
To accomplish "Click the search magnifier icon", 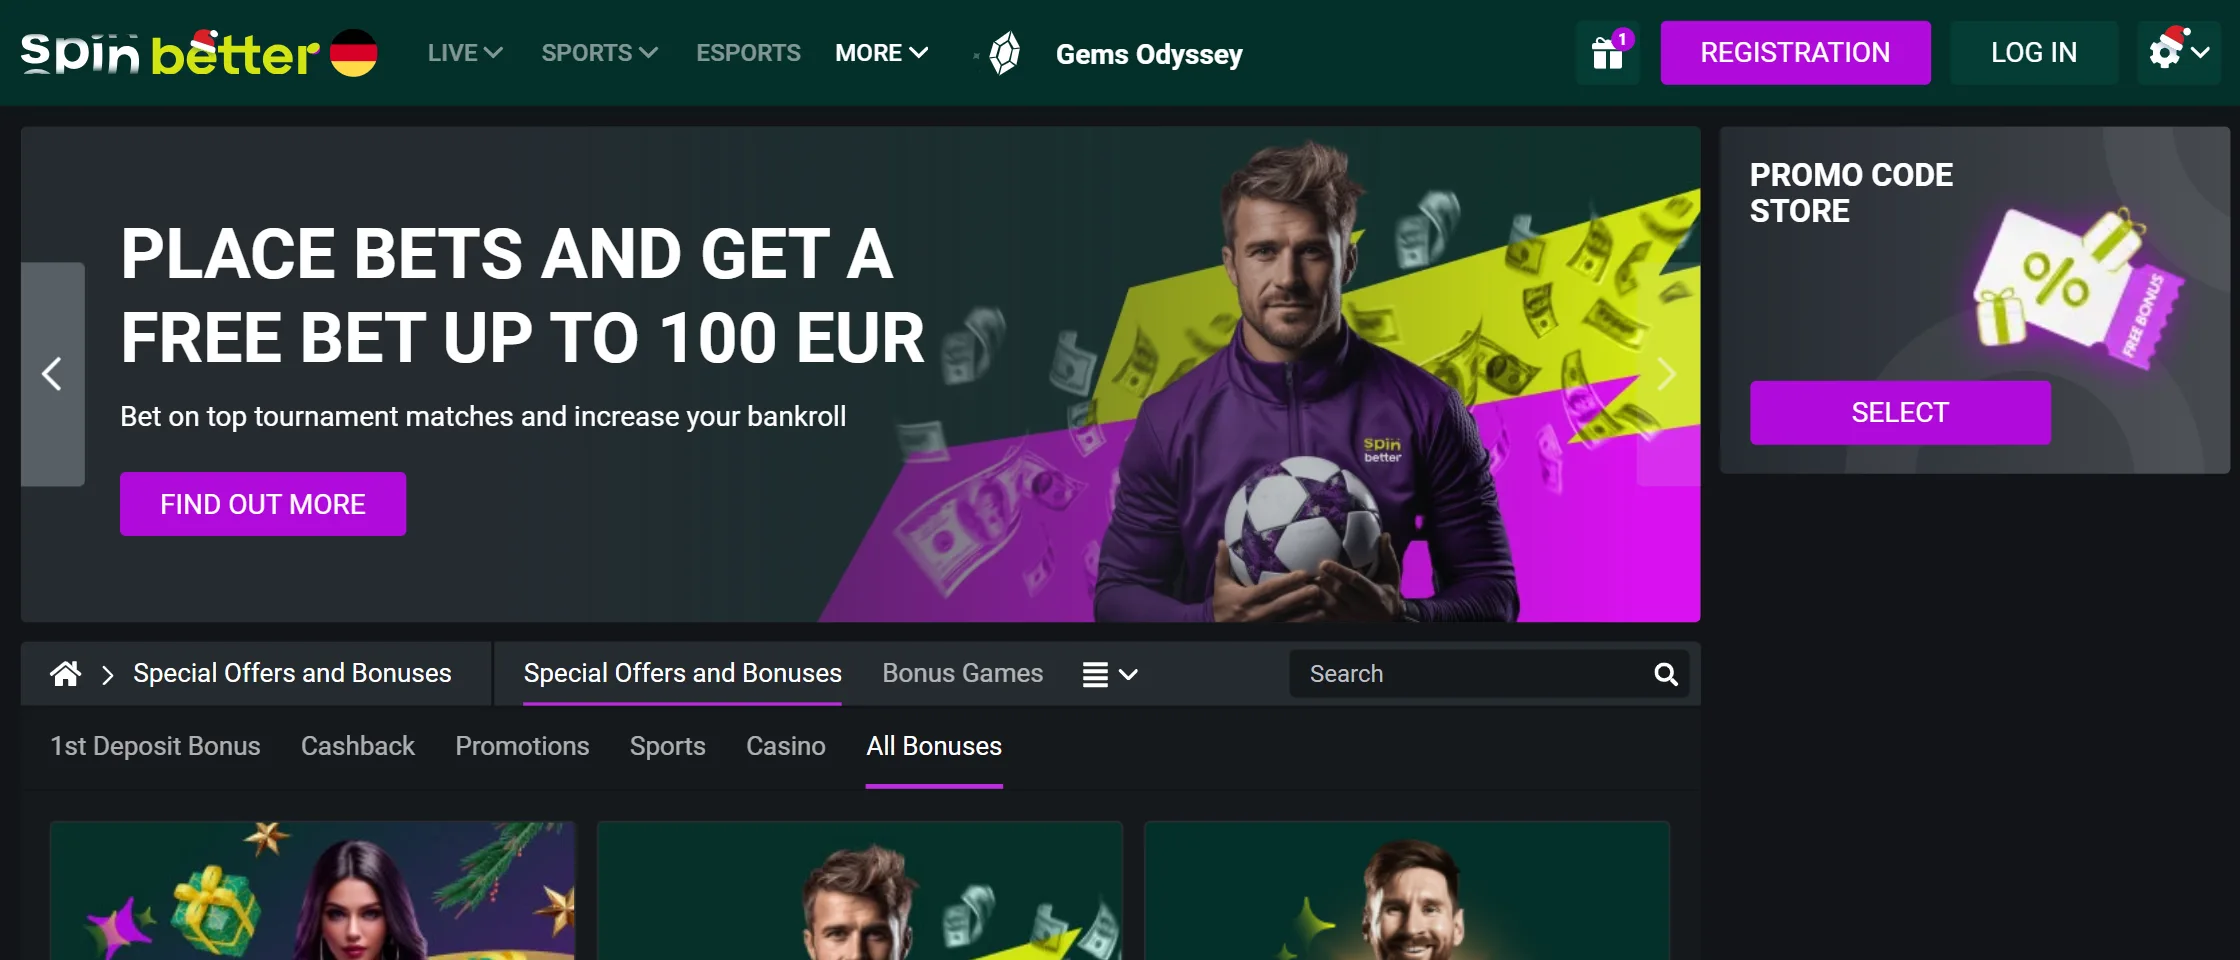I will 1665,674.
